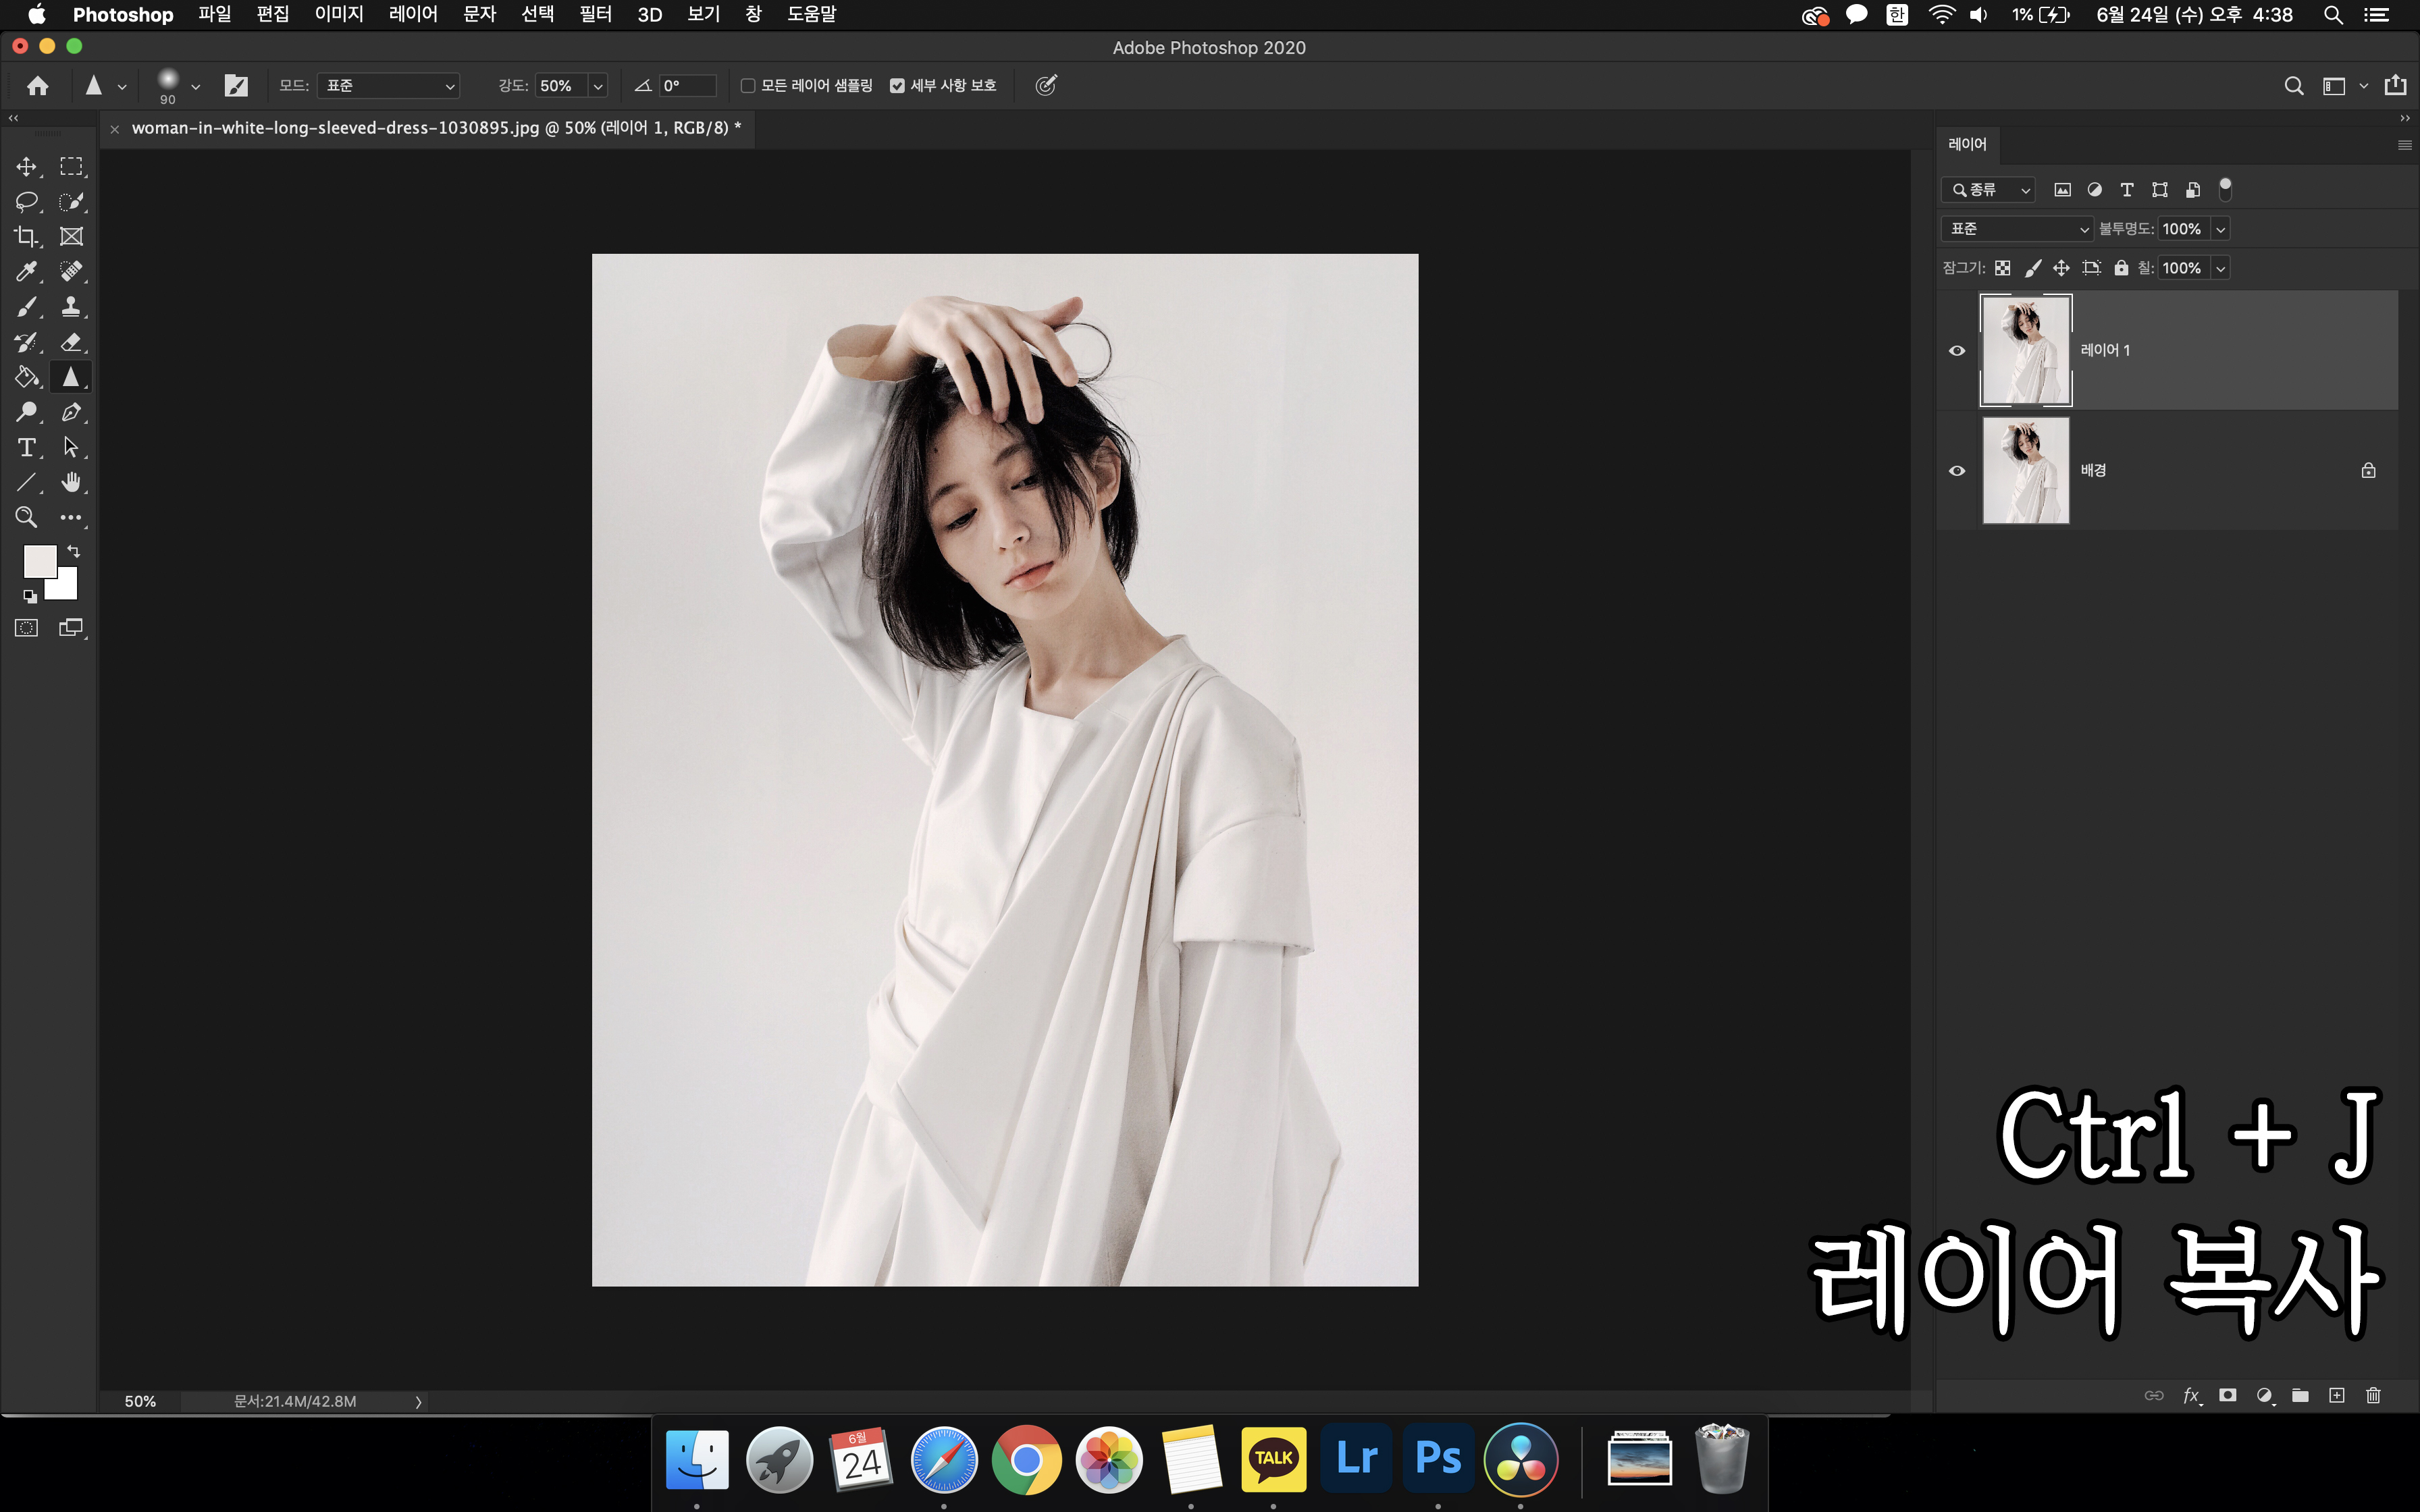Open the 불투명도 100% dropdown arrow
Image resolution: width=2420 pixels, height=1512 pixels.
pos(2220,229)
